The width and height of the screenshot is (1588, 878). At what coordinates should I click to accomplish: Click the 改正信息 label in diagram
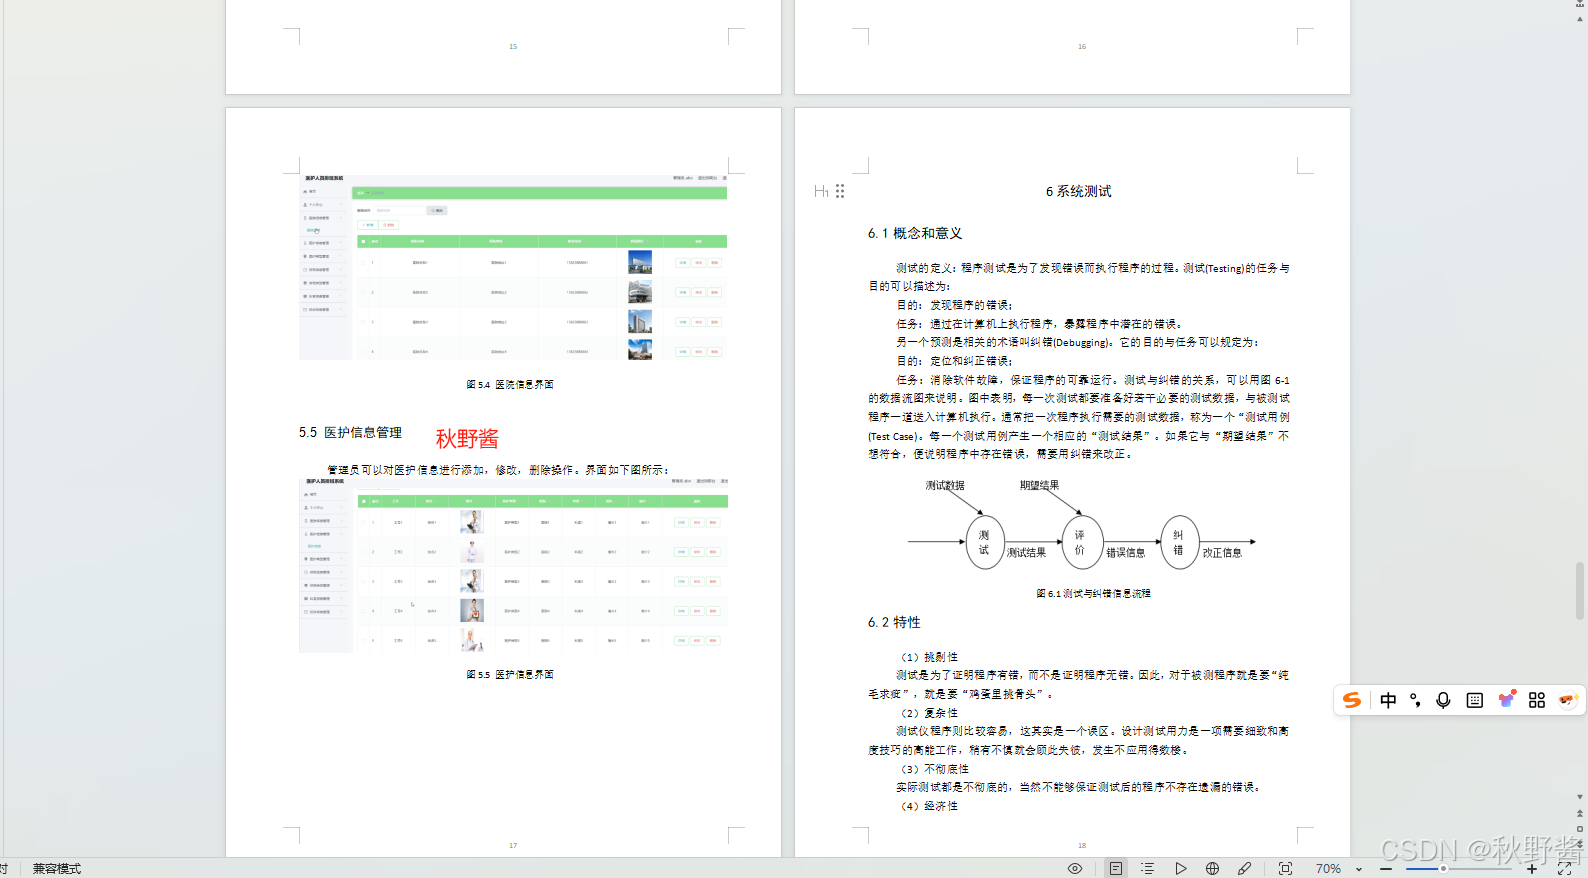(1222, 552)
